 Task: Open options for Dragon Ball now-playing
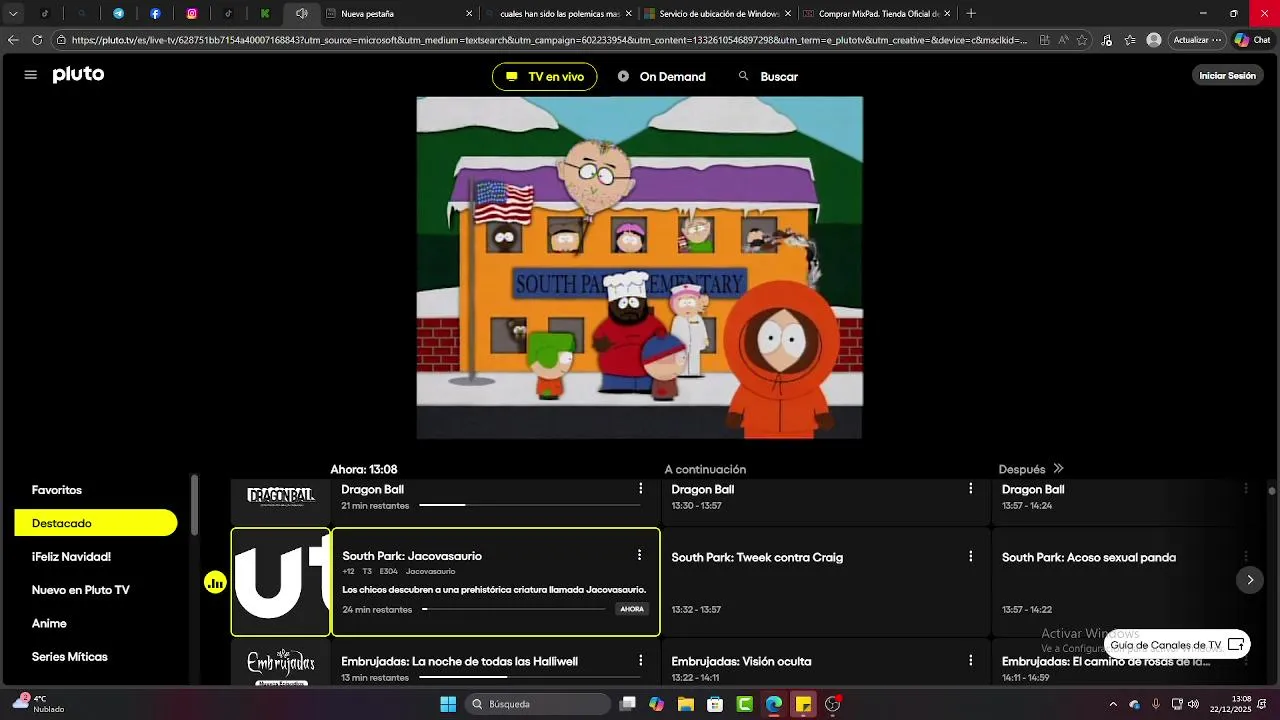click(x=640, y=489)
